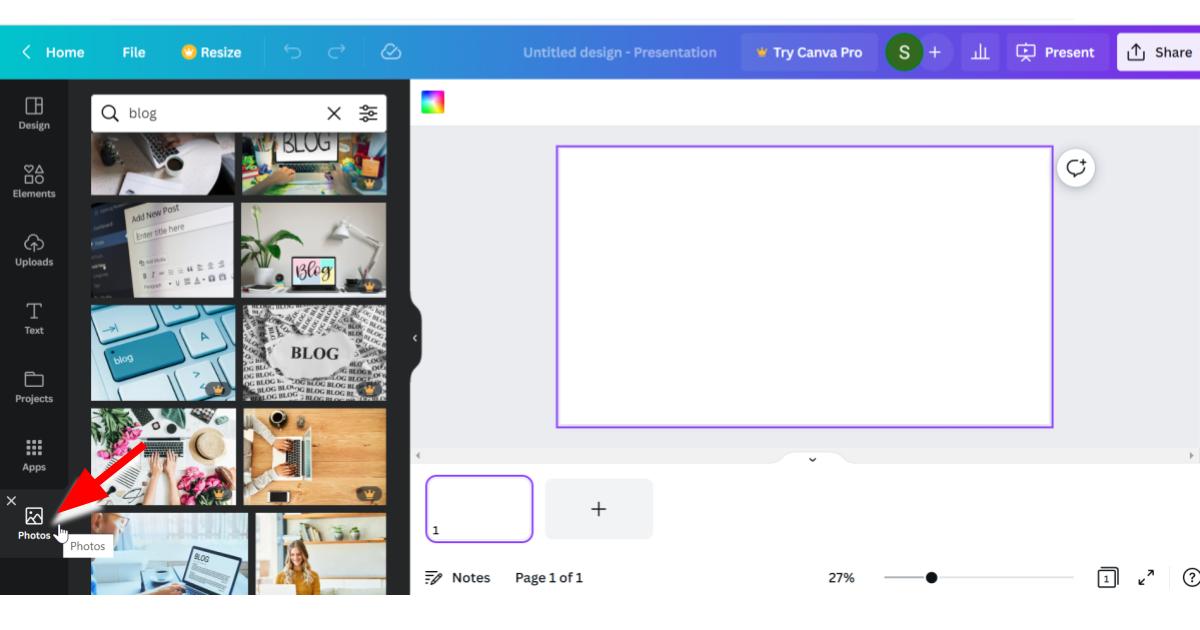Image resolution: width=1200 pixels, height=630 pixels.
Task: Go back to Home
Action: [x=53, y=52]
